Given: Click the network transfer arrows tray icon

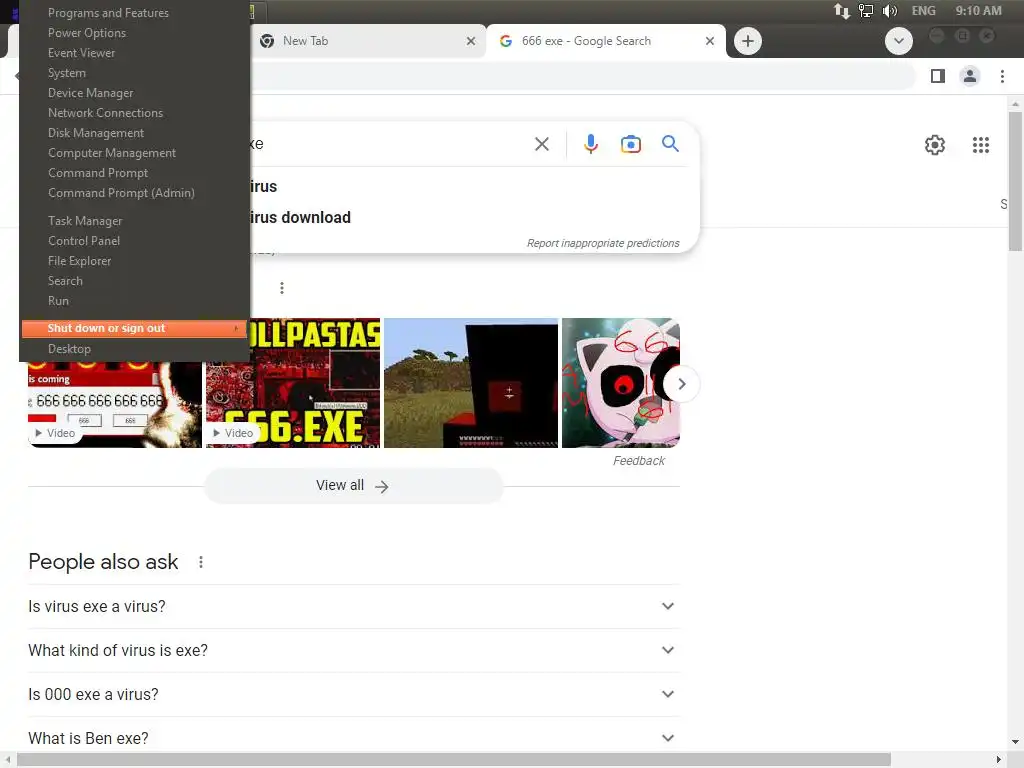Looking at the screenshot, I should click(x=842, y=10).
